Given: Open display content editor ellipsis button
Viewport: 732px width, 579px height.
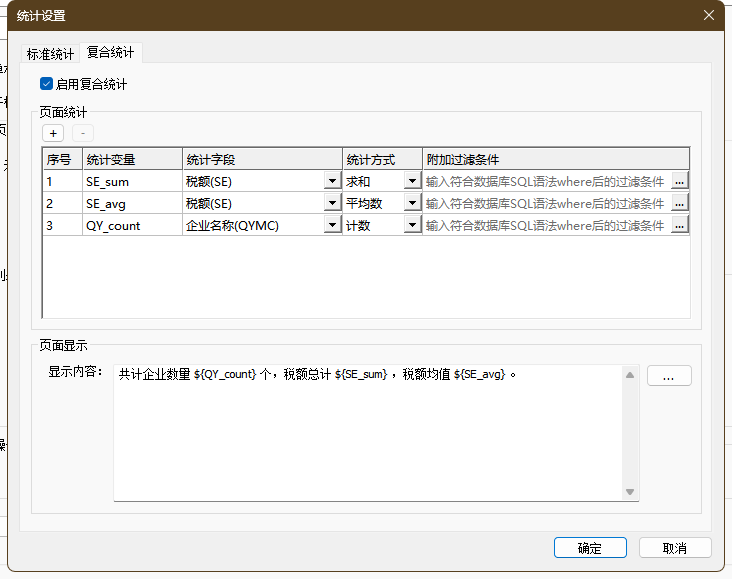Looking at the screenshot, I should pyautogui.click(x=669, y=376).
